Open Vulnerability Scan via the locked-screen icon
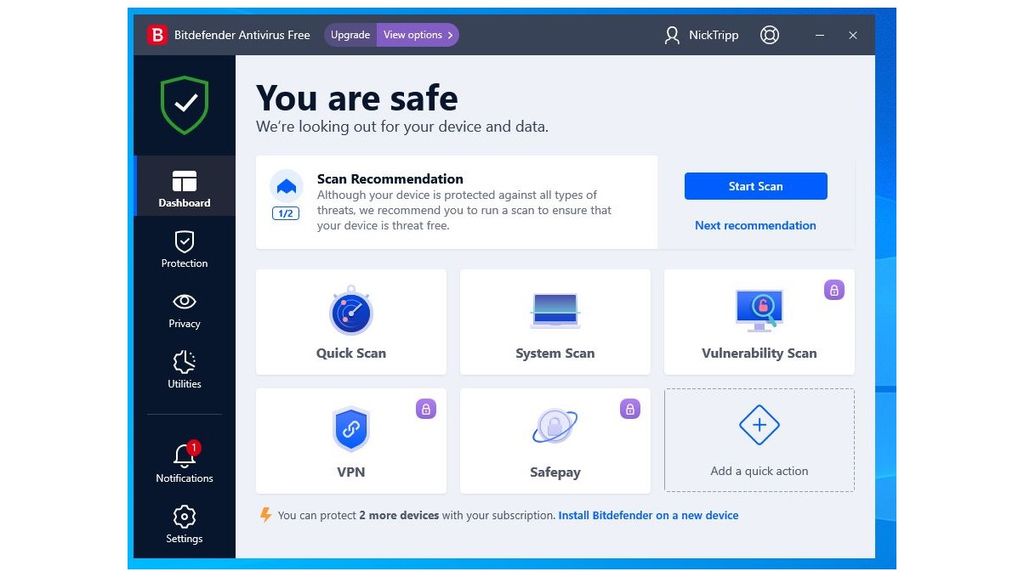Image resolution: width=1024 pixels, height=577 pixels. point(759,310)
